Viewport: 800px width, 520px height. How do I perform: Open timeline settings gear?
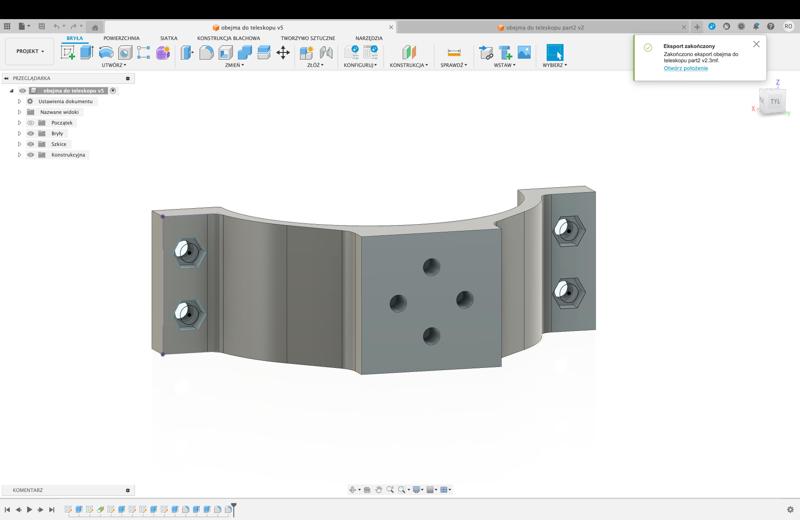790,509
